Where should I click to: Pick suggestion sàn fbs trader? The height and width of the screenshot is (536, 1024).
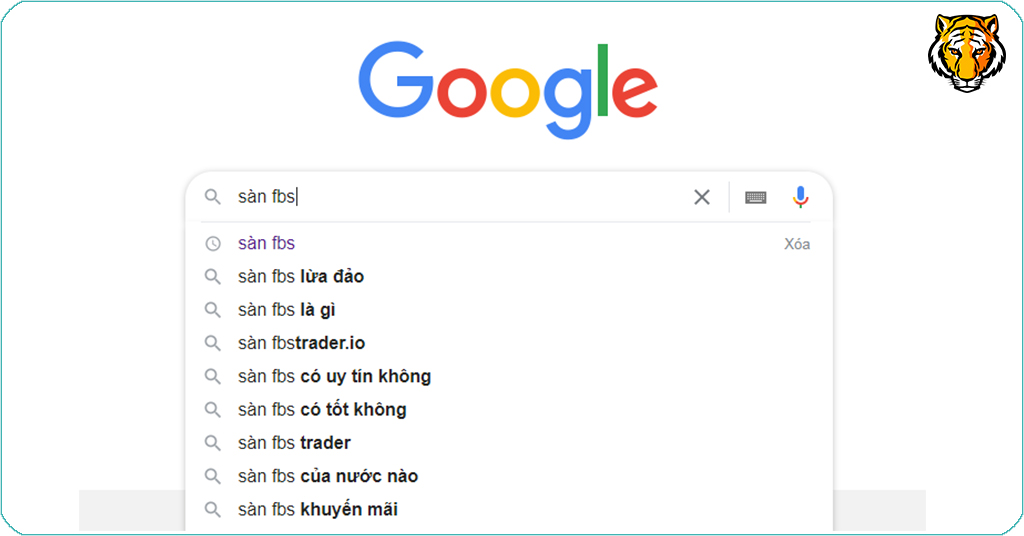[294, 442]
